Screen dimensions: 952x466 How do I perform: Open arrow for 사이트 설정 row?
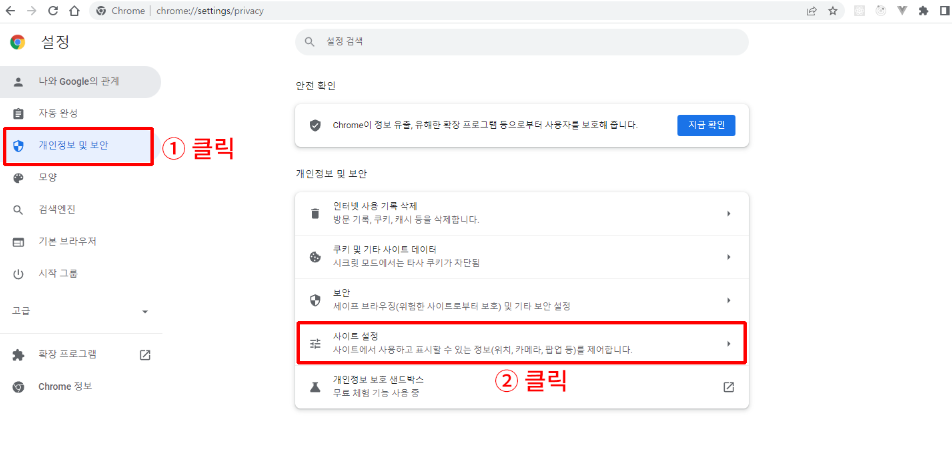pos(729,343)
